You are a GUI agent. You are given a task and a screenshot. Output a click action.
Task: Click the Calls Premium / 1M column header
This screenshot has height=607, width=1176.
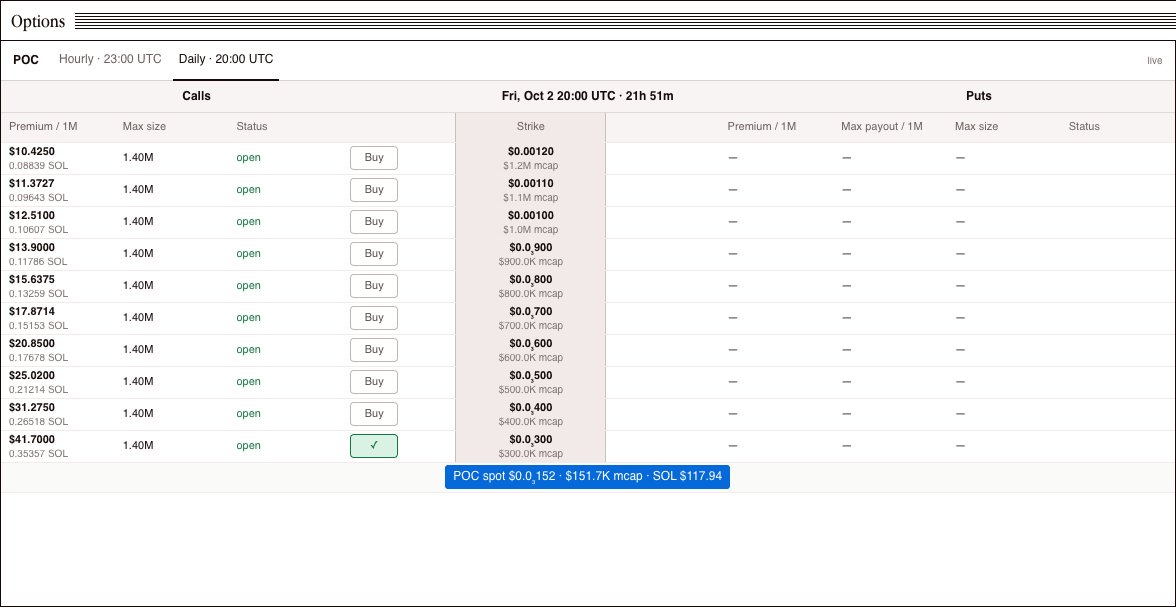click(43, 126)
